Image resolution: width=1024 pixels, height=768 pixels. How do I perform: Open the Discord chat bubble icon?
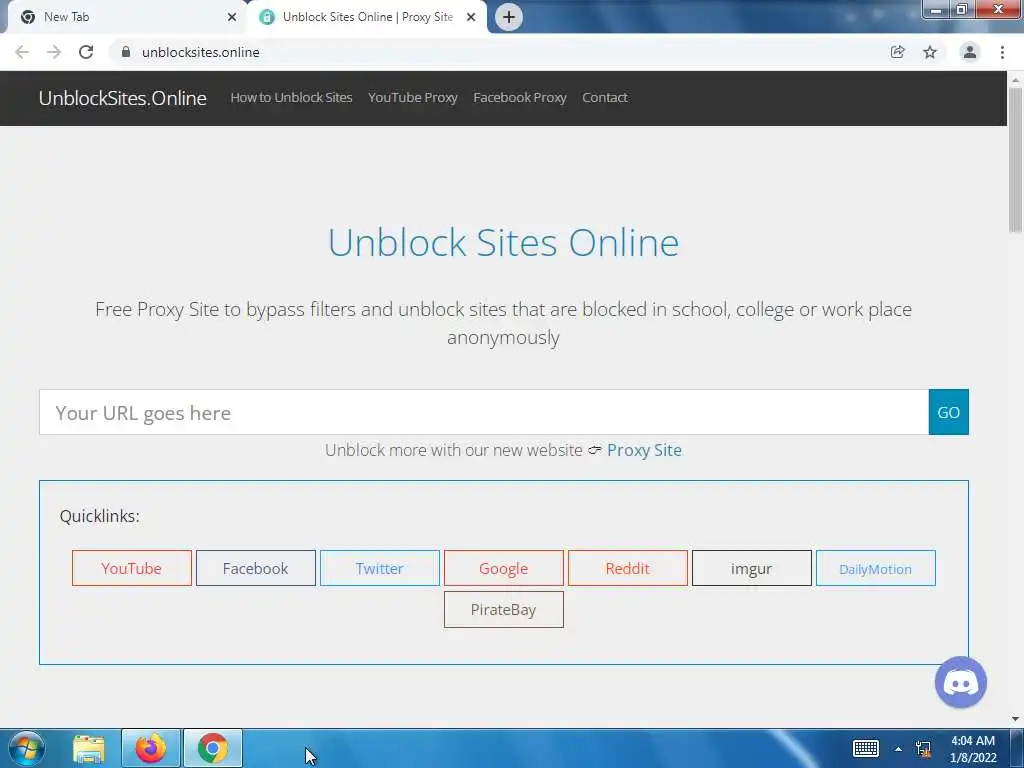click(961, 682)
